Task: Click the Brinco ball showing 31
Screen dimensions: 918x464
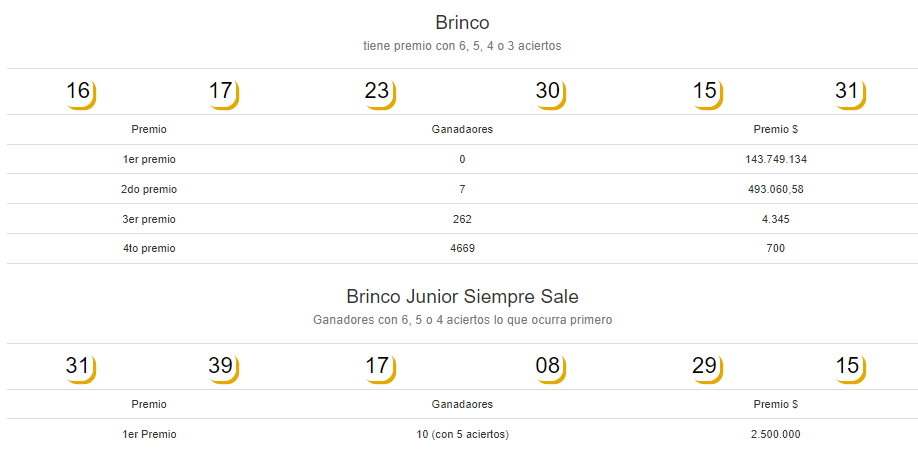Action: point(850,93)
